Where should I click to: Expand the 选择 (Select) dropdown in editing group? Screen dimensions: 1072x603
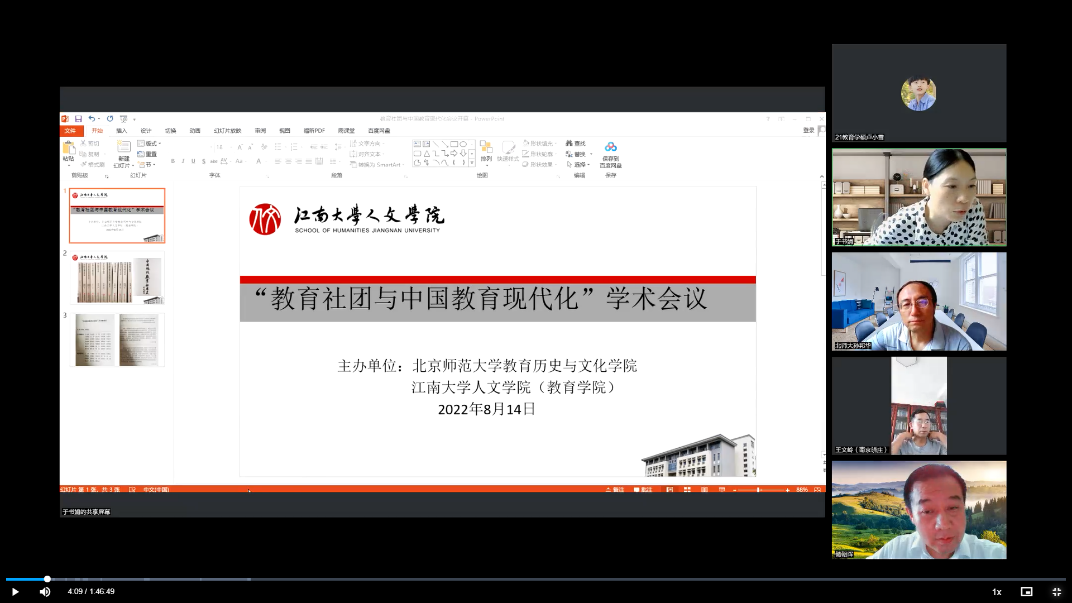click(x=579, y=164)
